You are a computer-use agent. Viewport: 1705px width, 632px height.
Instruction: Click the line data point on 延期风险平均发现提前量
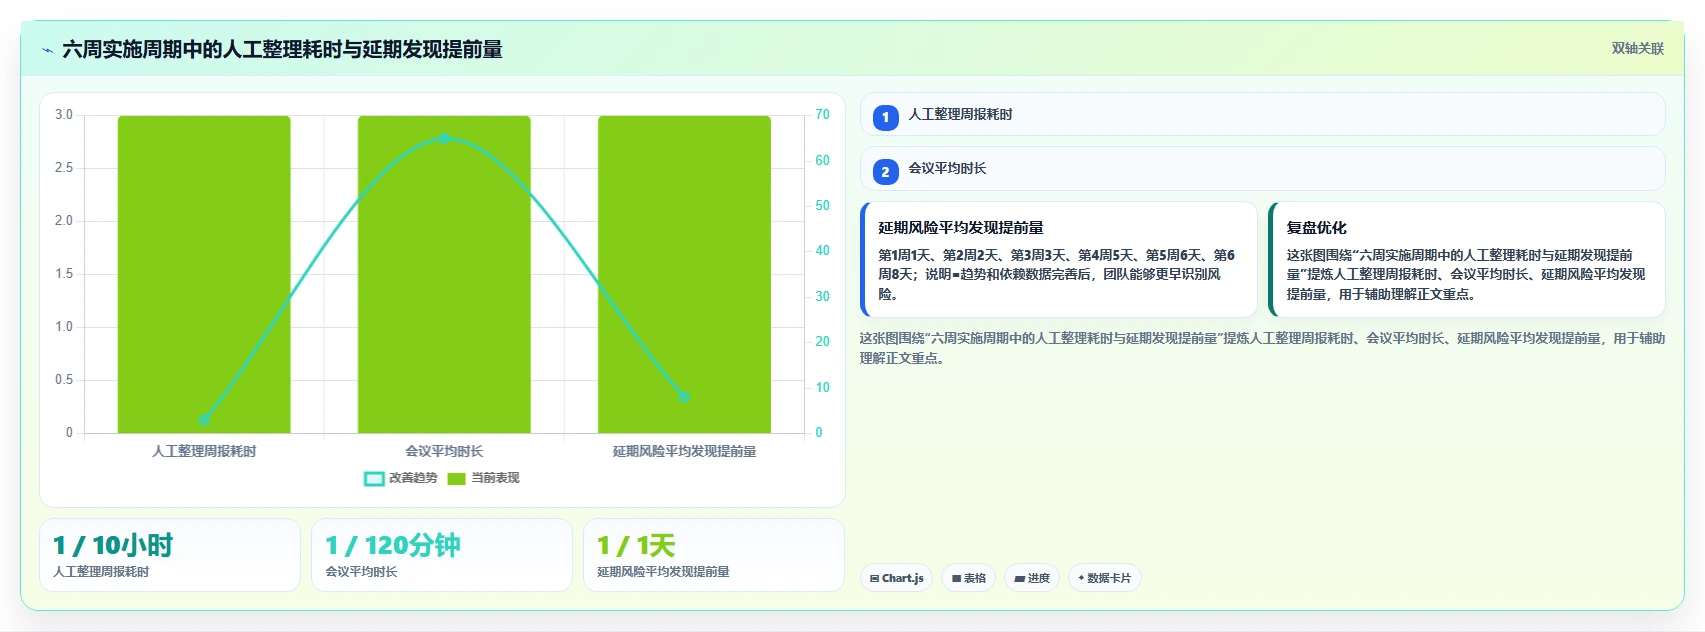pos(684,397)
